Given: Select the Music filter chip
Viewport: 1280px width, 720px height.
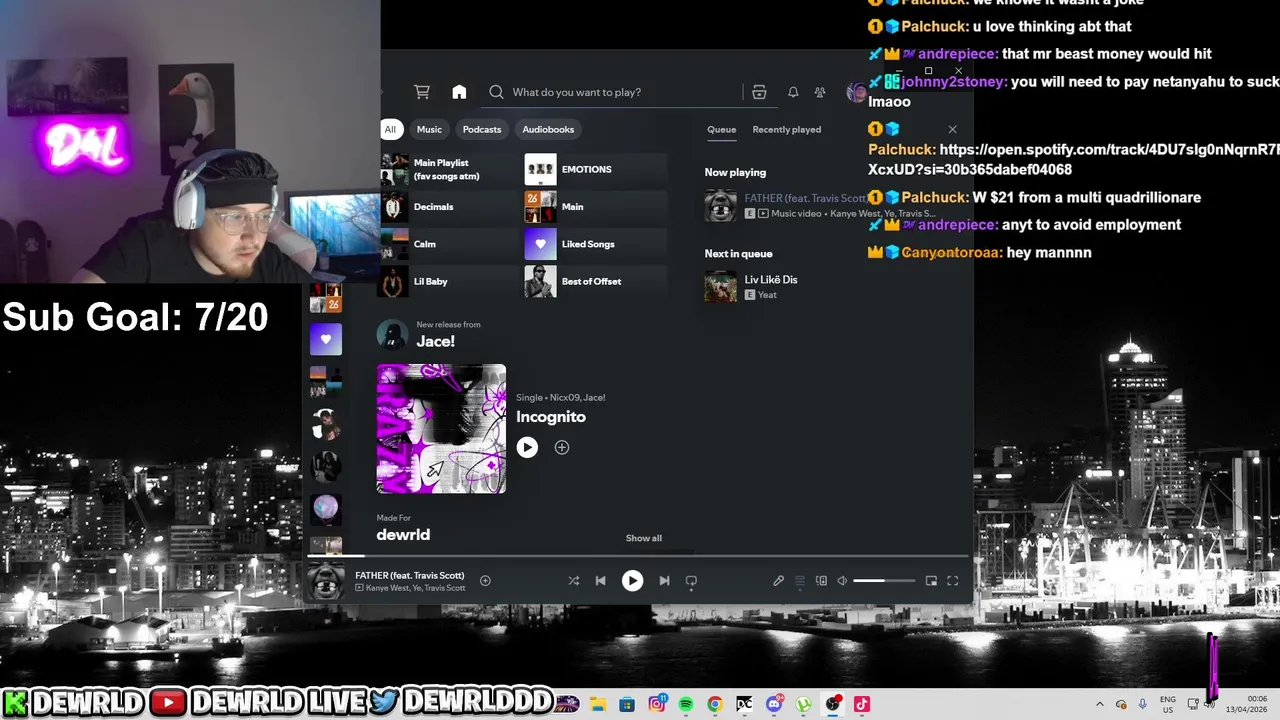Looking at the screenshot, I should coord(429,129).
